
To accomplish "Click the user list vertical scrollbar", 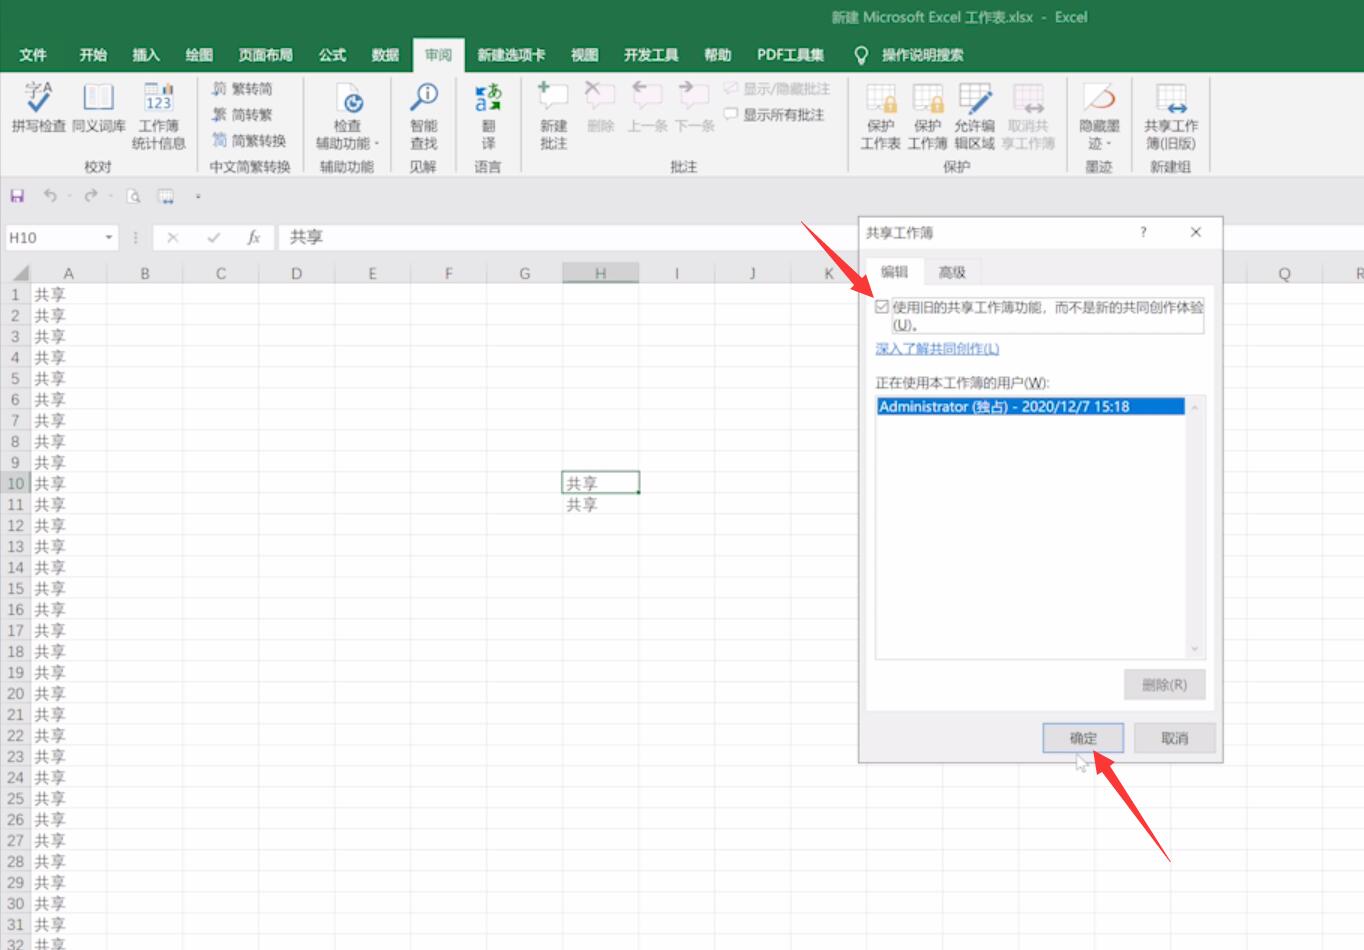I will 1195,527.
